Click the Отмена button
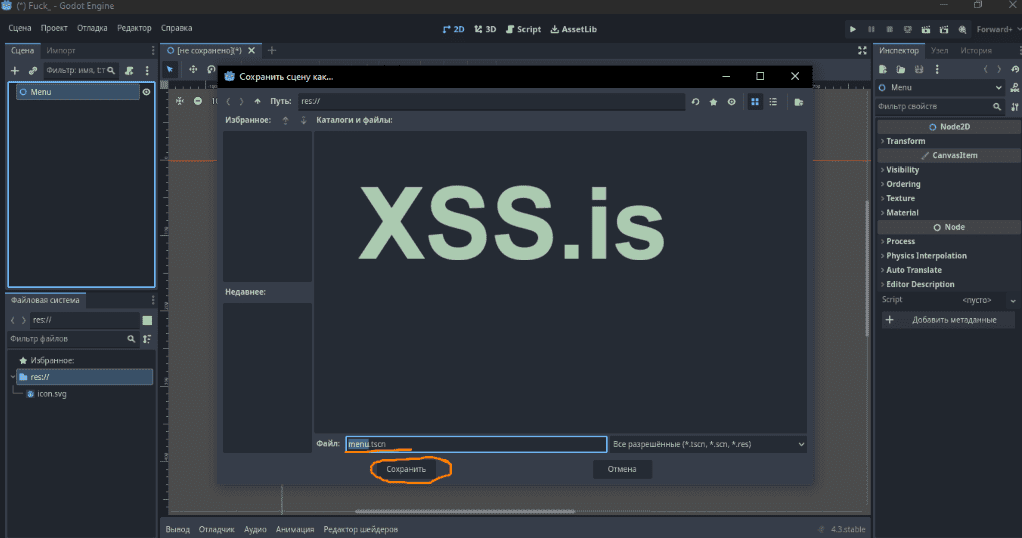The width and height of the screenshot is (1022, 538). [622, 469]
